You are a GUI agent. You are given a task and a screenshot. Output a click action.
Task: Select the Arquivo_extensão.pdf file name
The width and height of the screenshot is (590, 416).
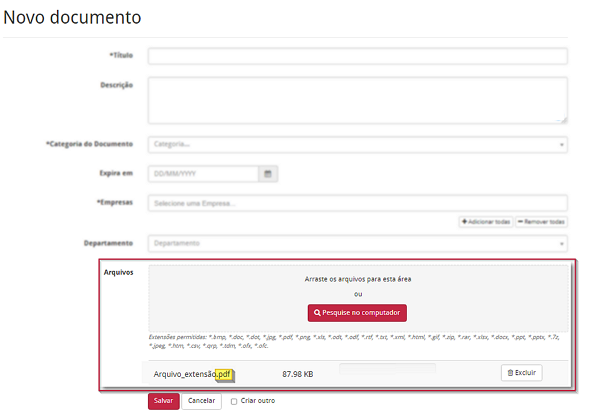192,374
